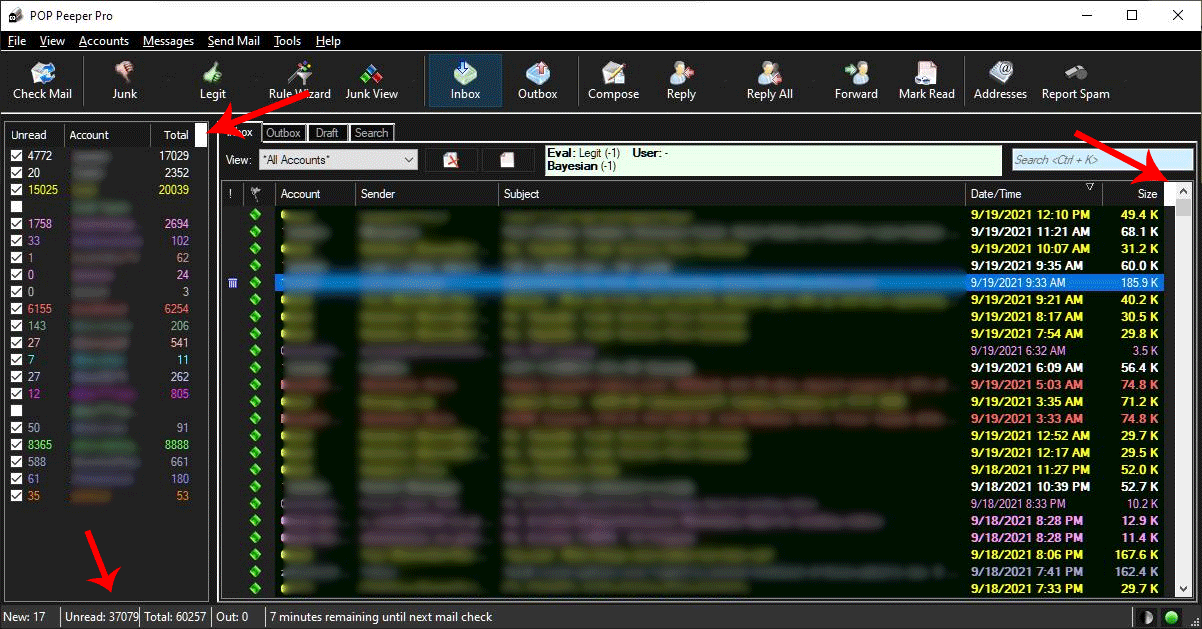The height and width of the screenshot is (629, 1202).
Task: Open the Send Mail menu
Action: [234, 41]
